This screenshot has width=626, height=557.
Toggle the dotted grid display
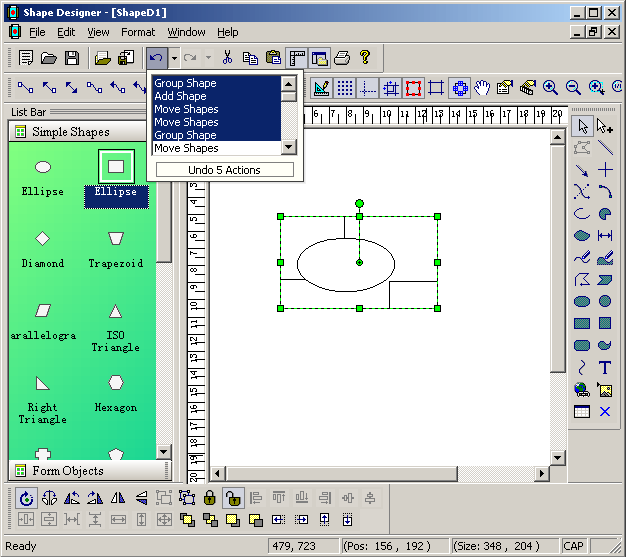tap(345, 87)
